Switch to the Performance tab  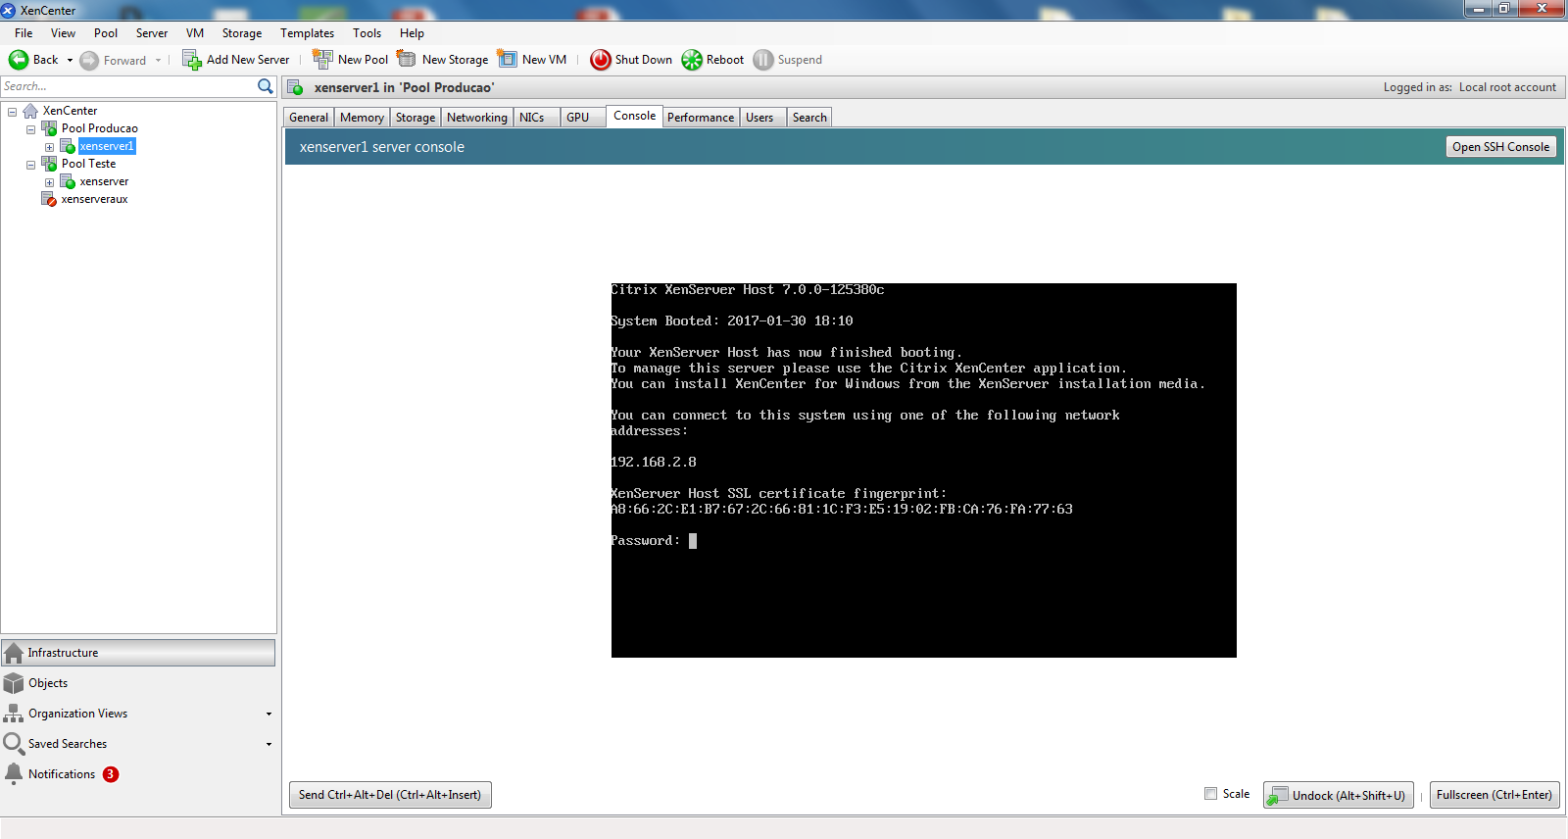(x=701, y=118)
